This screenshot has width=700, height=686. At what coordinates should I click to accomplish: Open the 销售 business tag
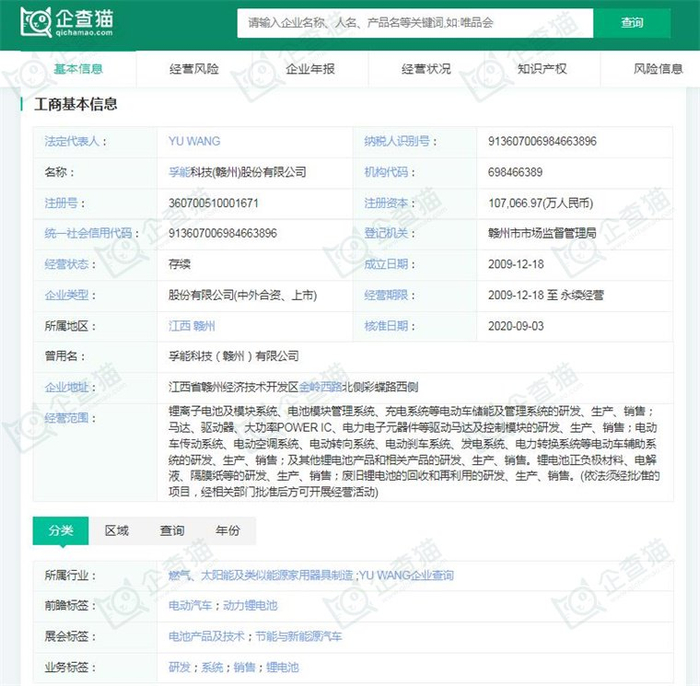[245, 667]
